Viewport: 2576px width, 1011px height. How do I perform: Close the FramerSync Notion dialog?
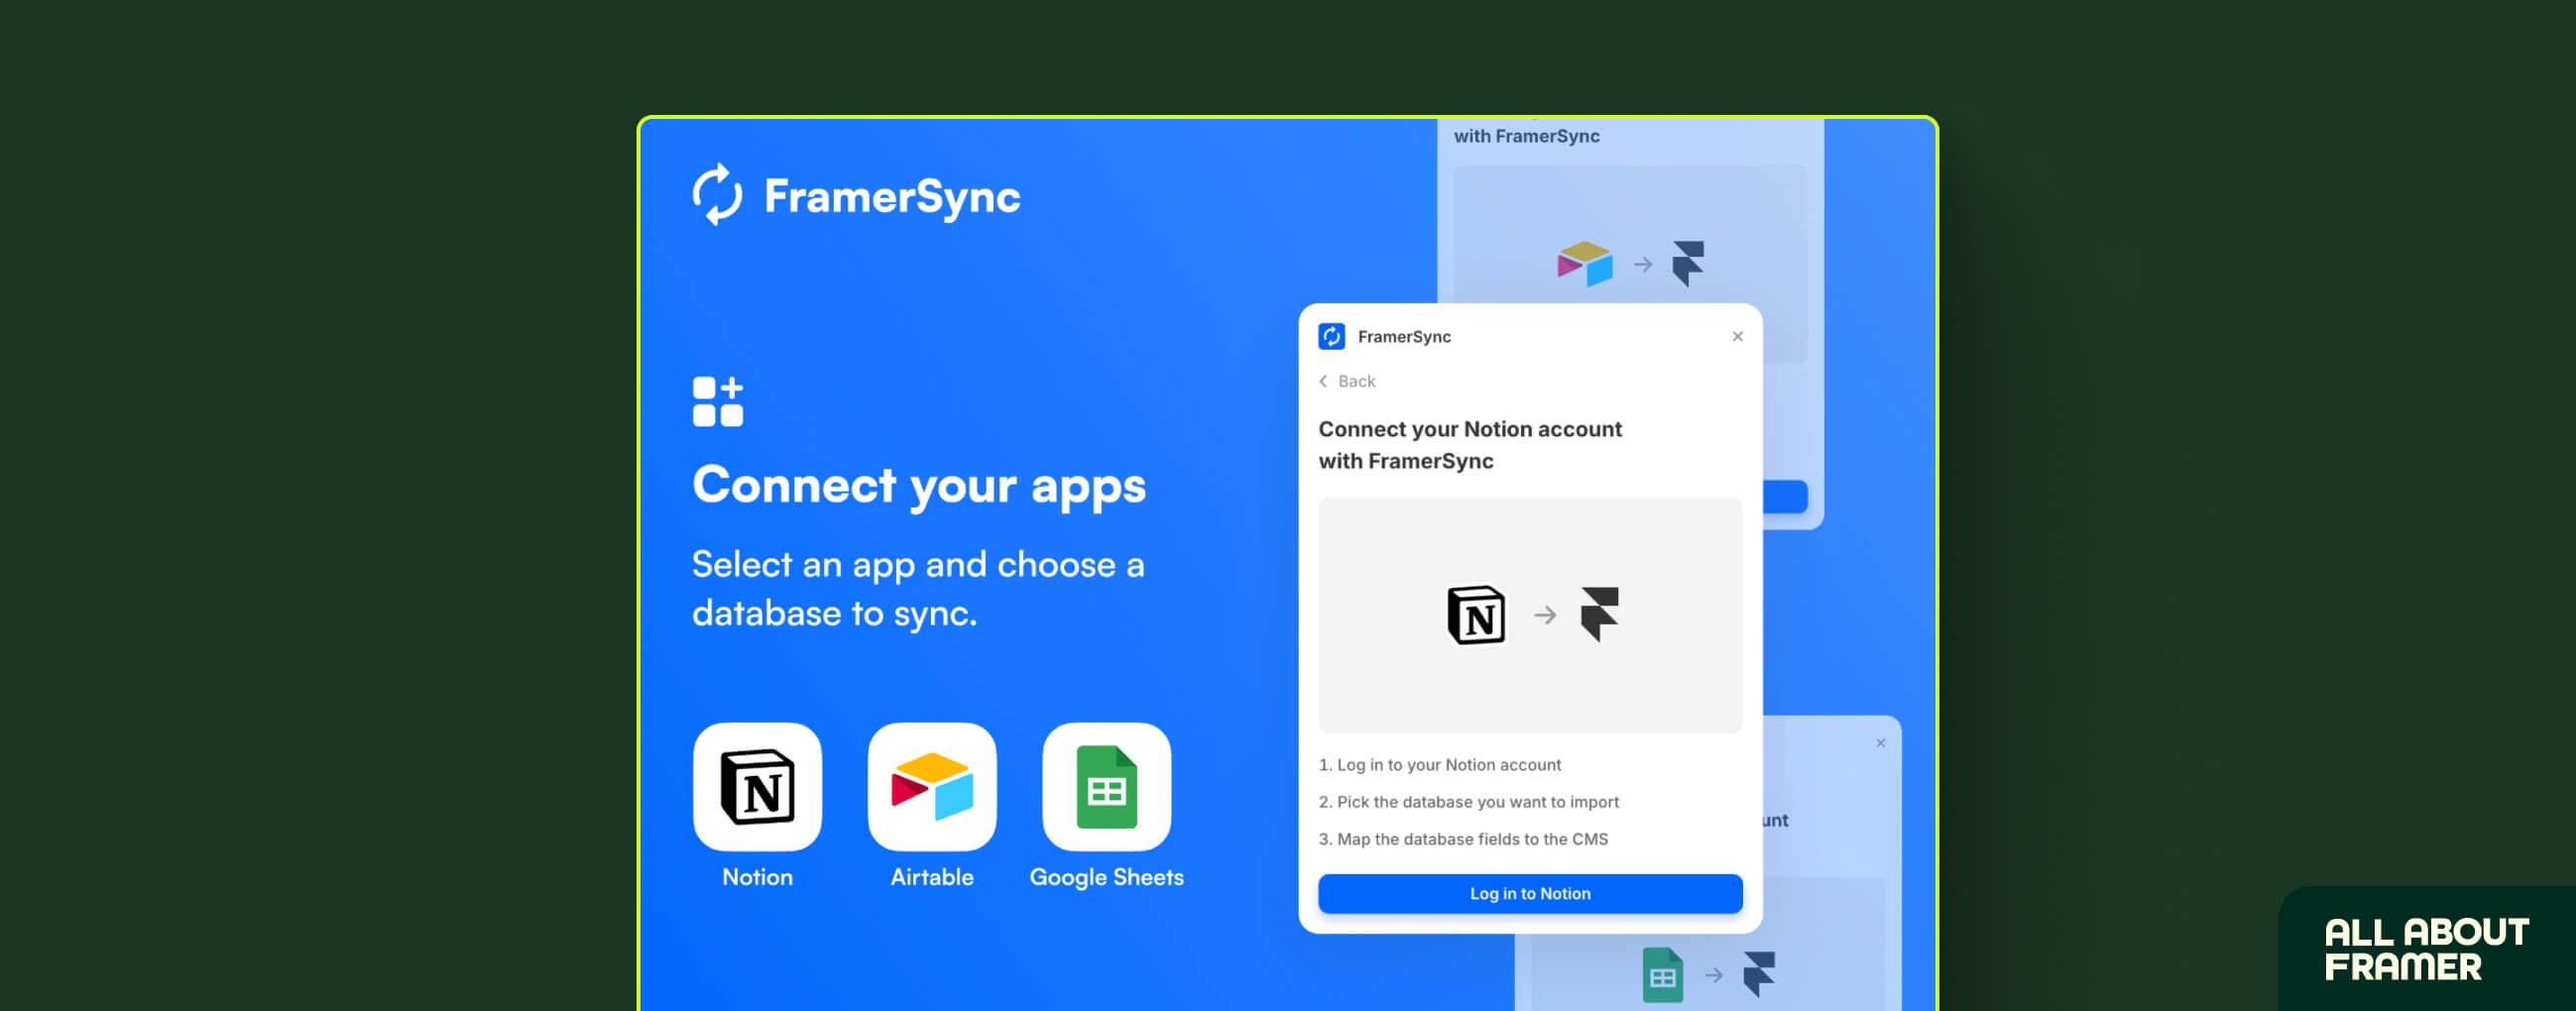click(1737, 337)
